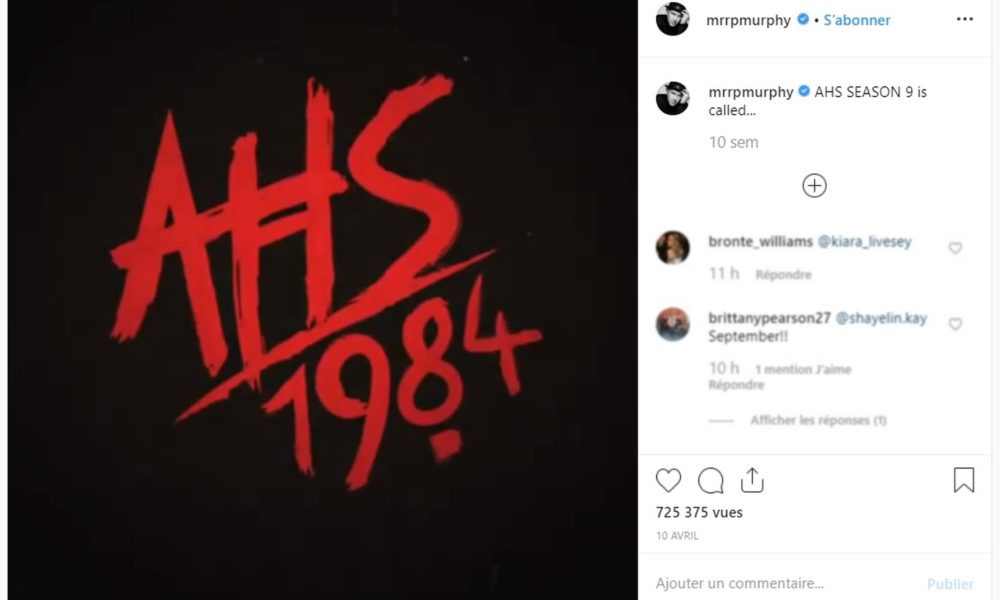Screen dimensions: 1000x600
Task: Open the @shayelin.kay mention
Action: [881, 318]
